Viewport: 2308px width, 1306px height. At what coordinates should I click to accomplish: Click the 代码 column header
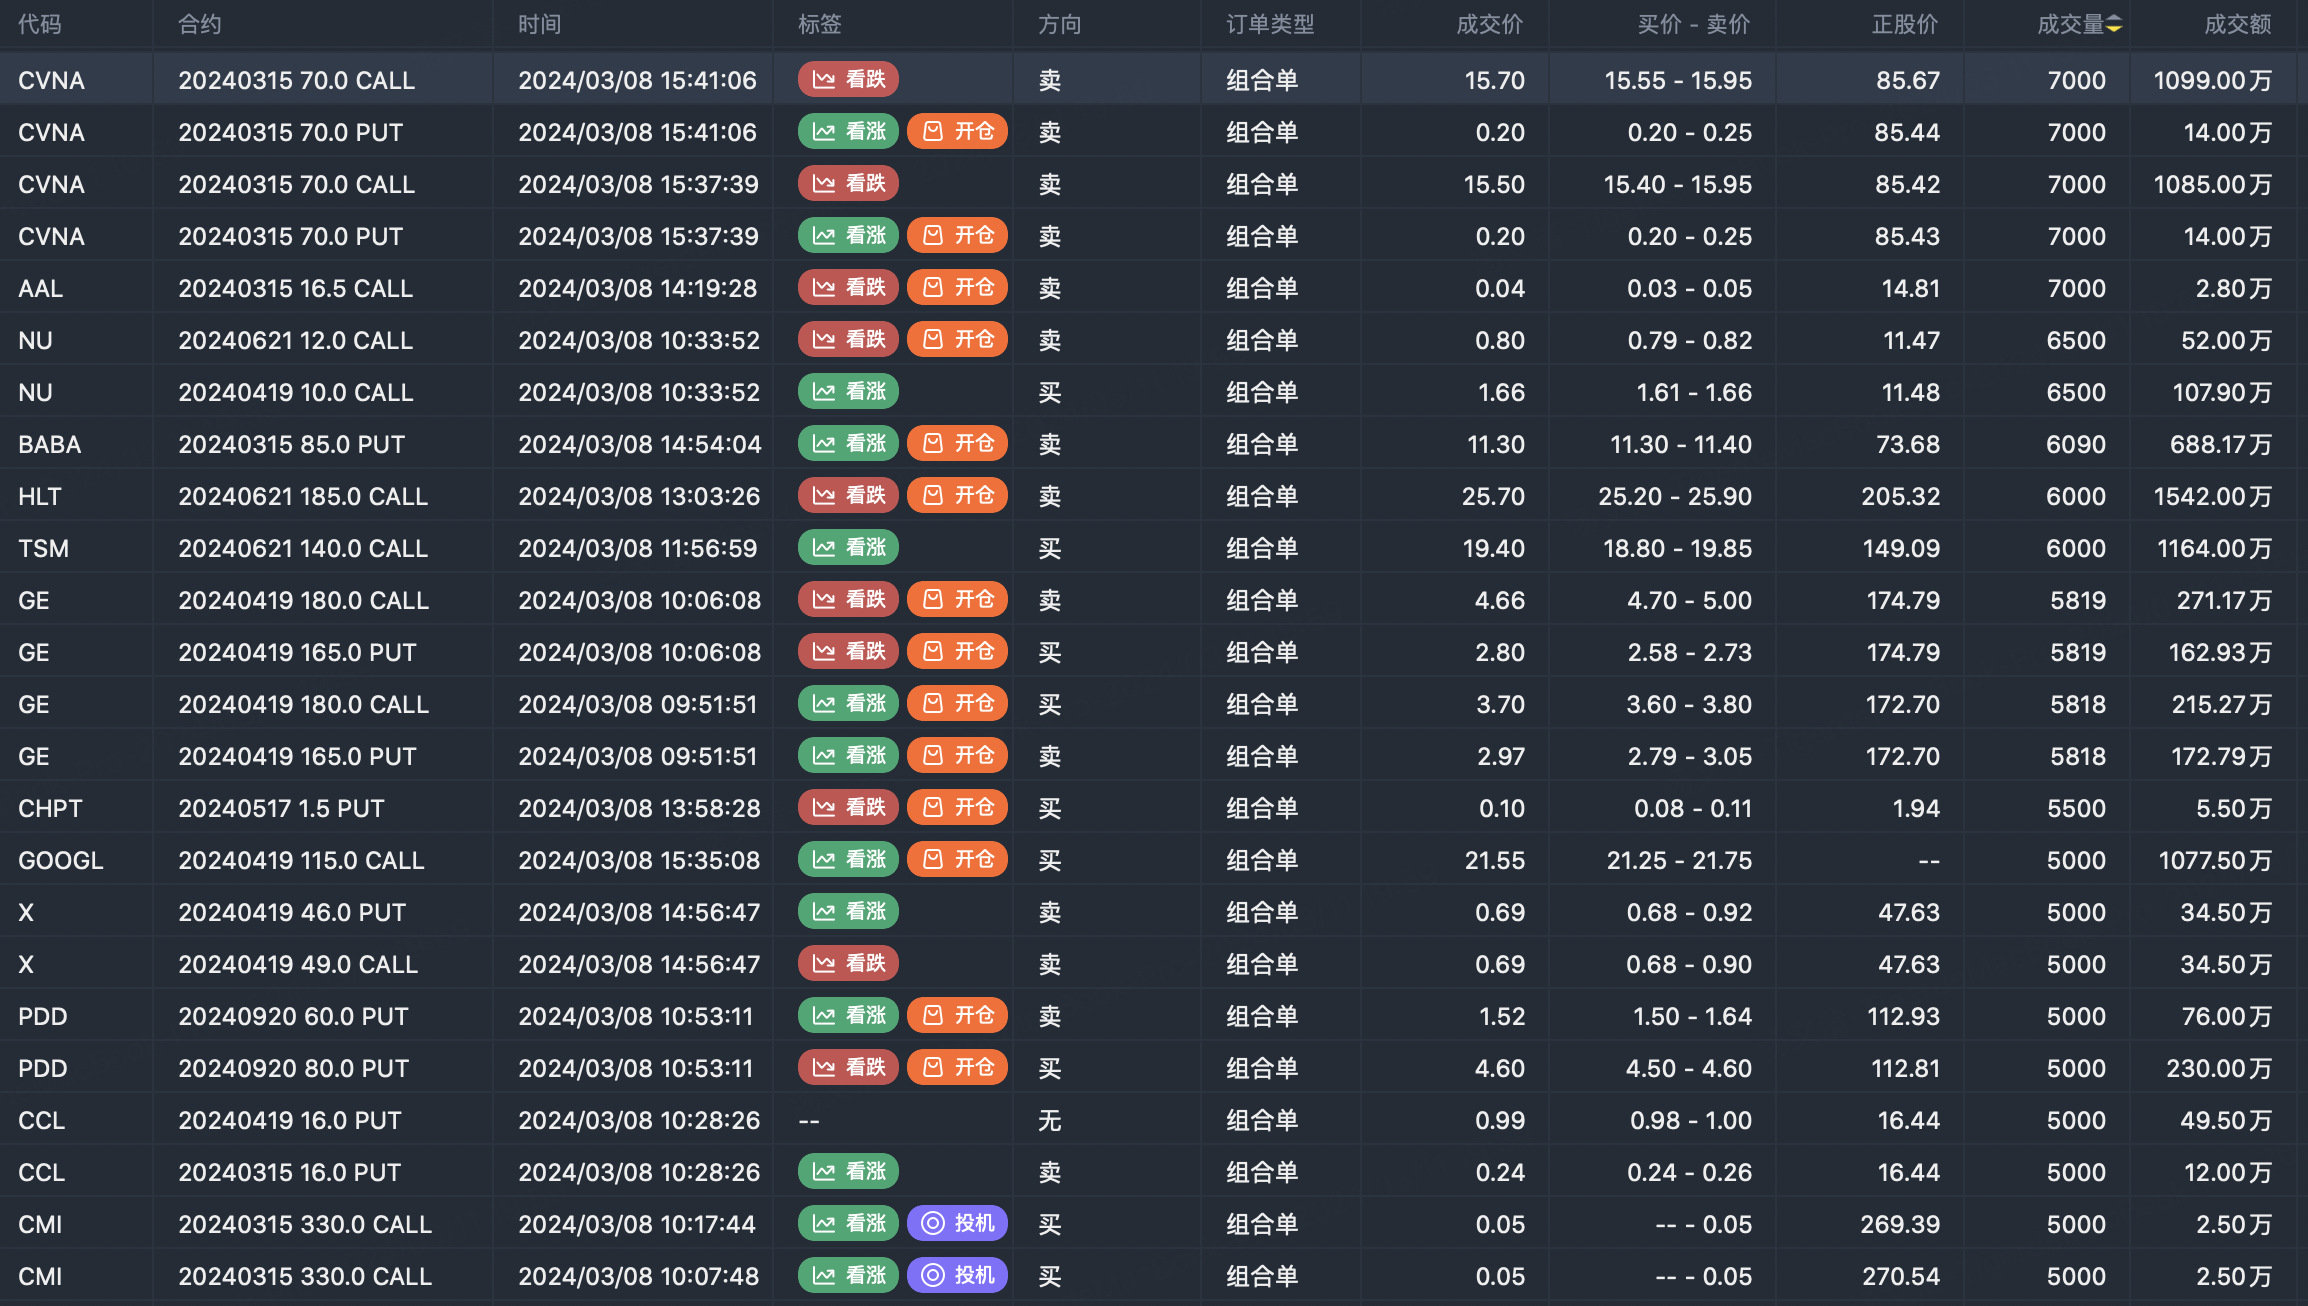pyautogui.click(x=40, y=25)
